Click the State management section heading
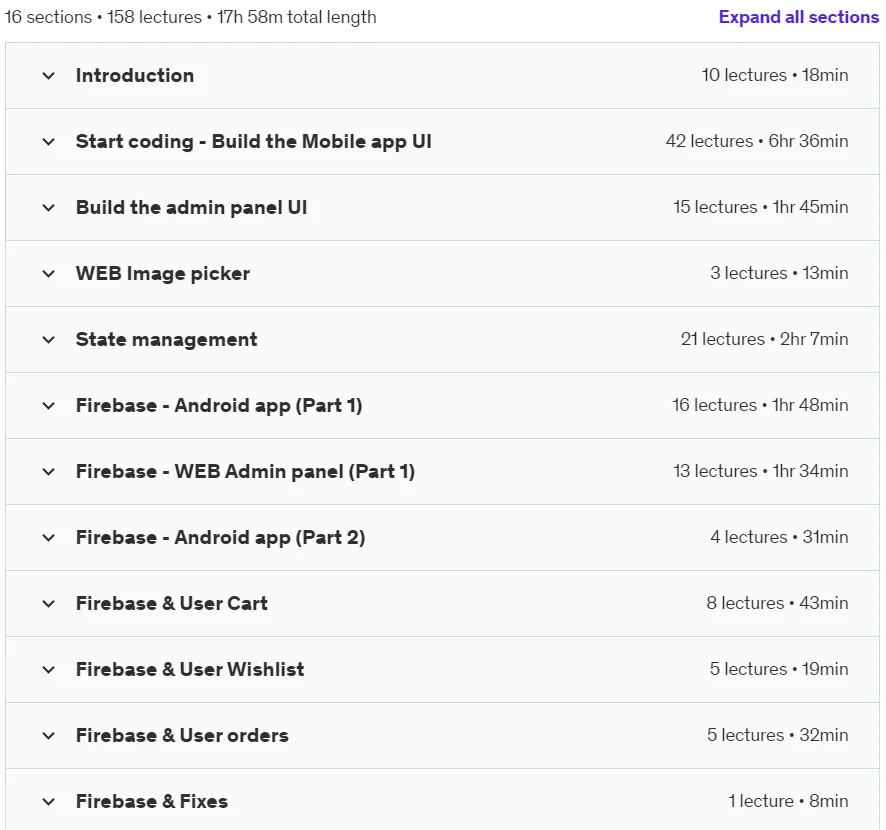The height and width of the screenshot is (830, 886). [x=167, y=340]
